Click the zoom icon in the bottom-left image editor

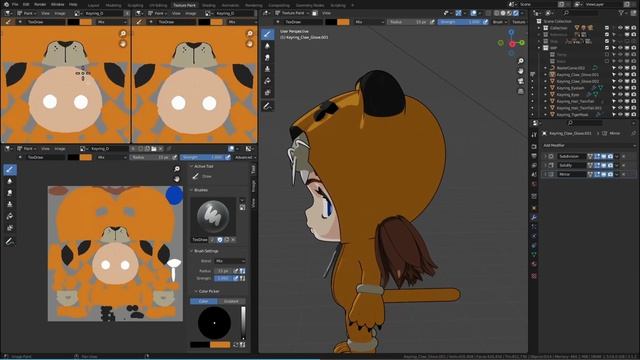coord(177,169)
